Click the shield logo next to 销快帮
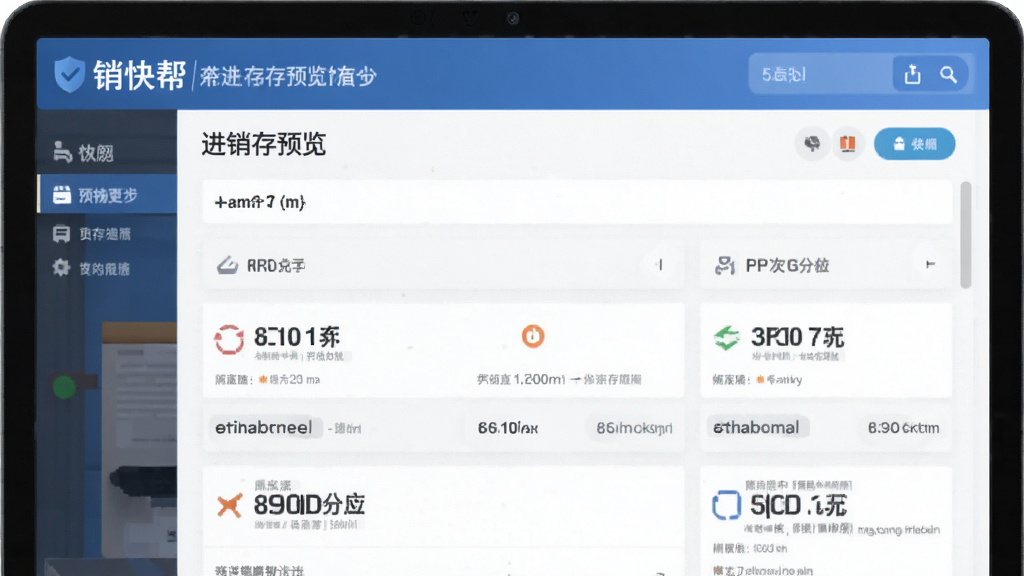 tap(70, 74)
